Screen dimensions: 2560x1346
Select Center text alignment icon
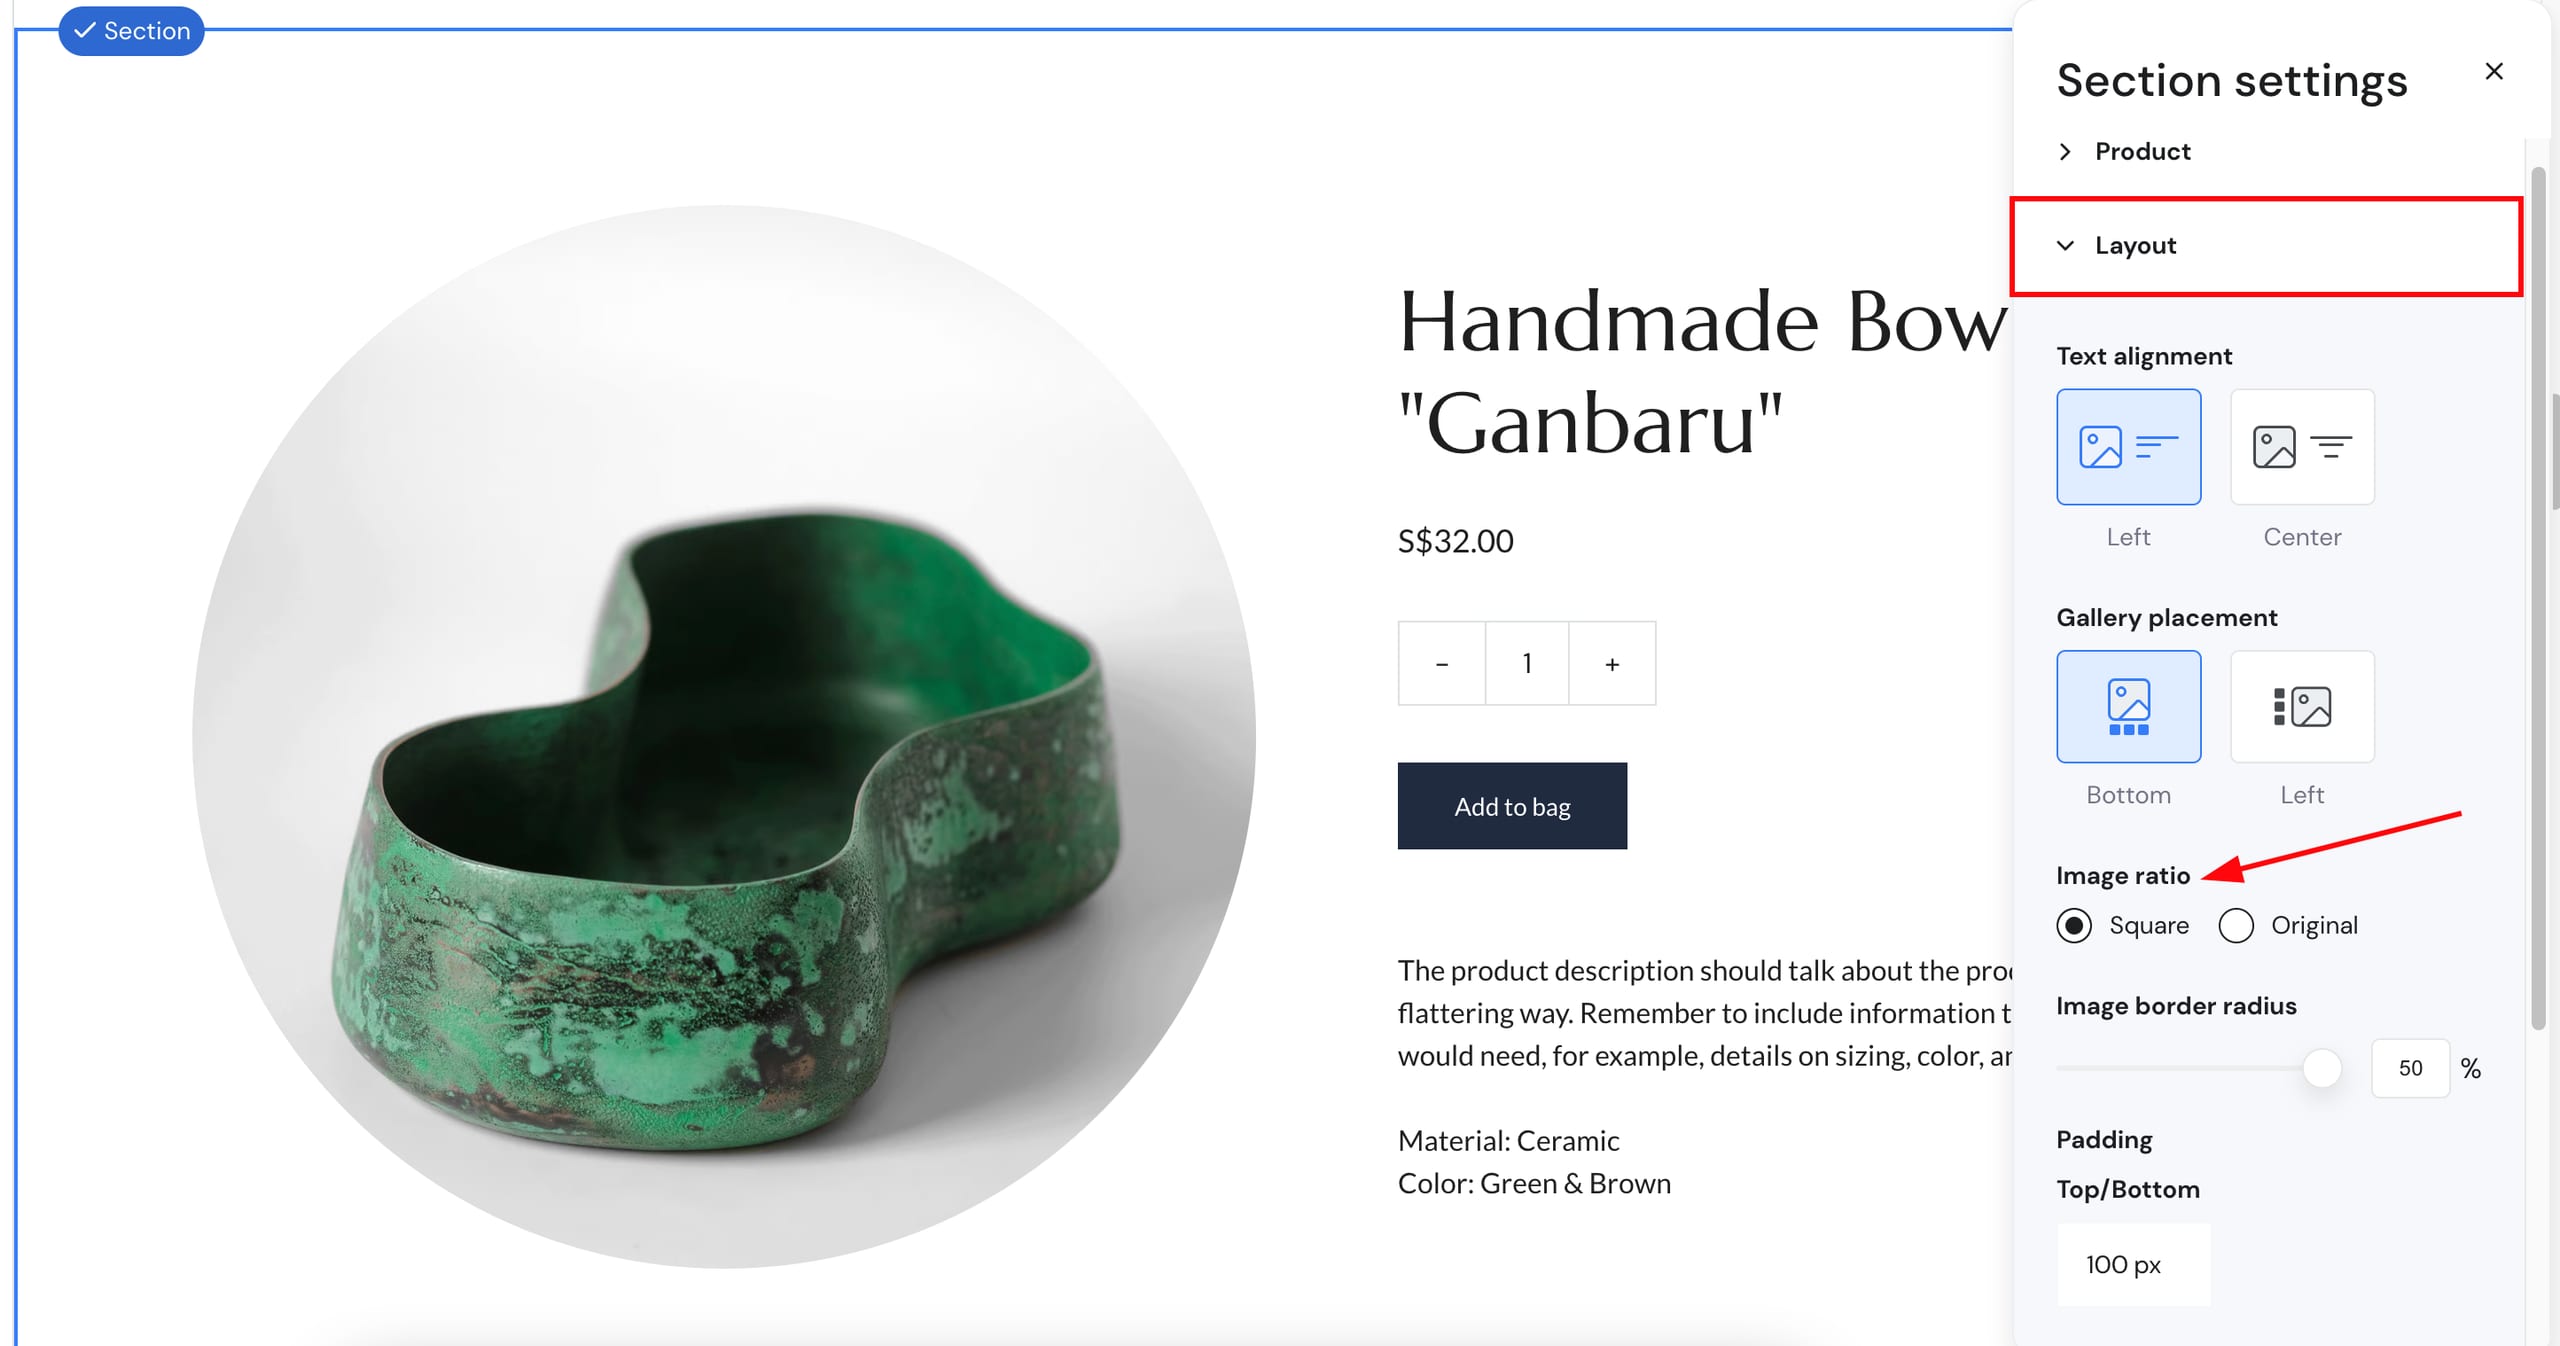(x=2302, y=447)
